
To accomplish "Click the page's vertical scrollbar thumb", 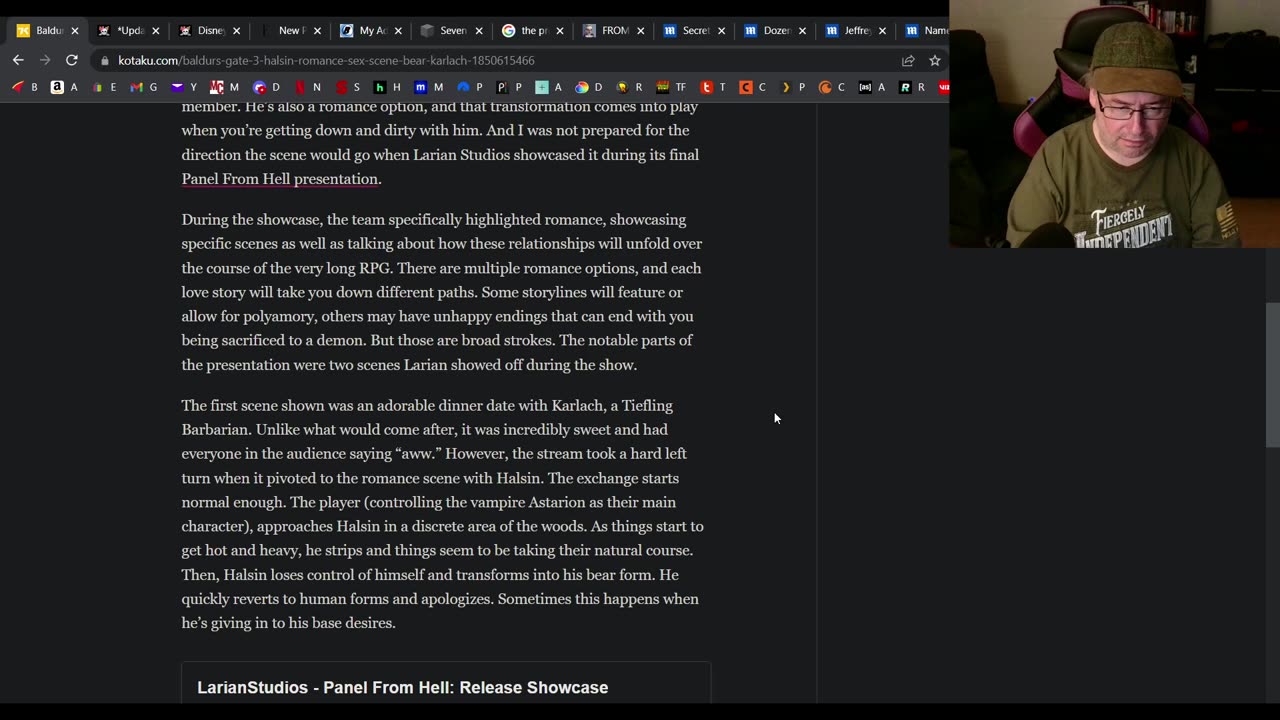I will pyautogui.click(x=1272, y=375).
